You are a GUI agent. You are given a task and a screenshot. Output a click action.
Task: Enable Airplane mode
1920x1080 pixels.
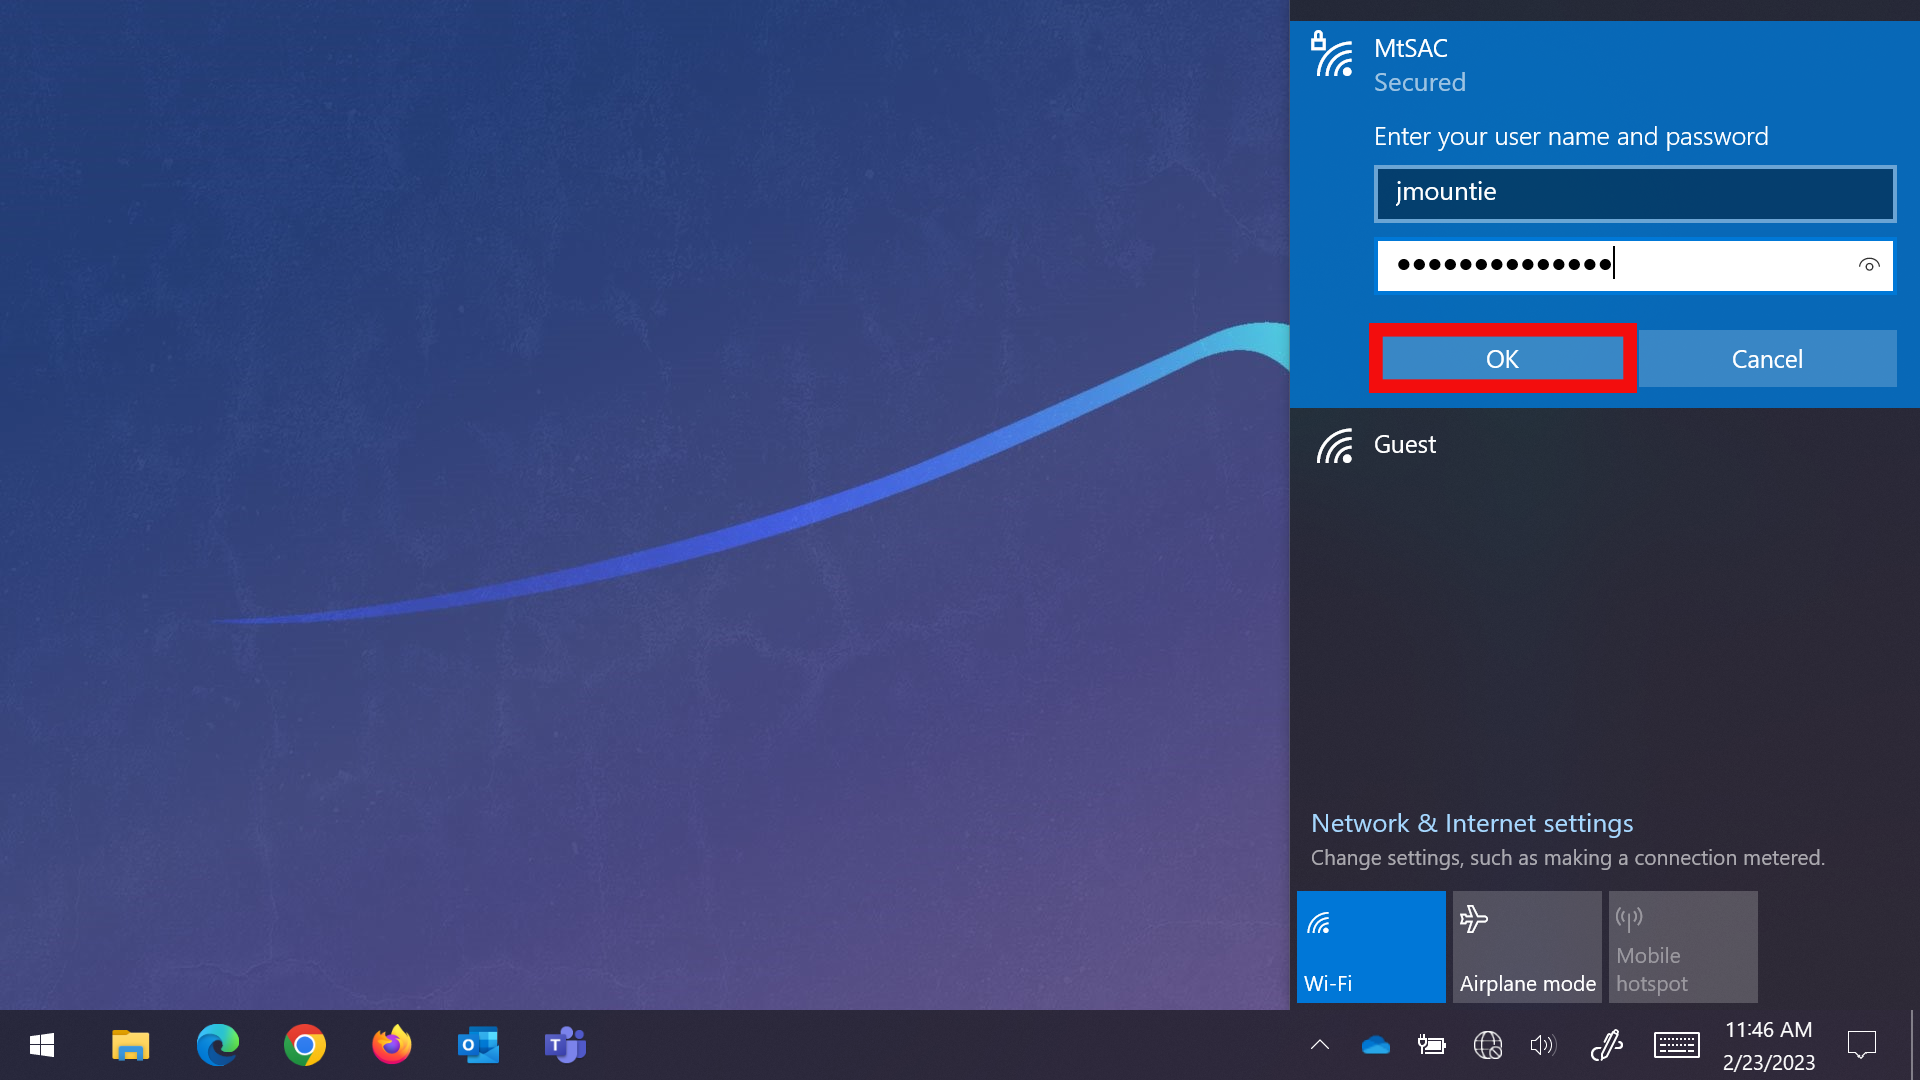1527,946
